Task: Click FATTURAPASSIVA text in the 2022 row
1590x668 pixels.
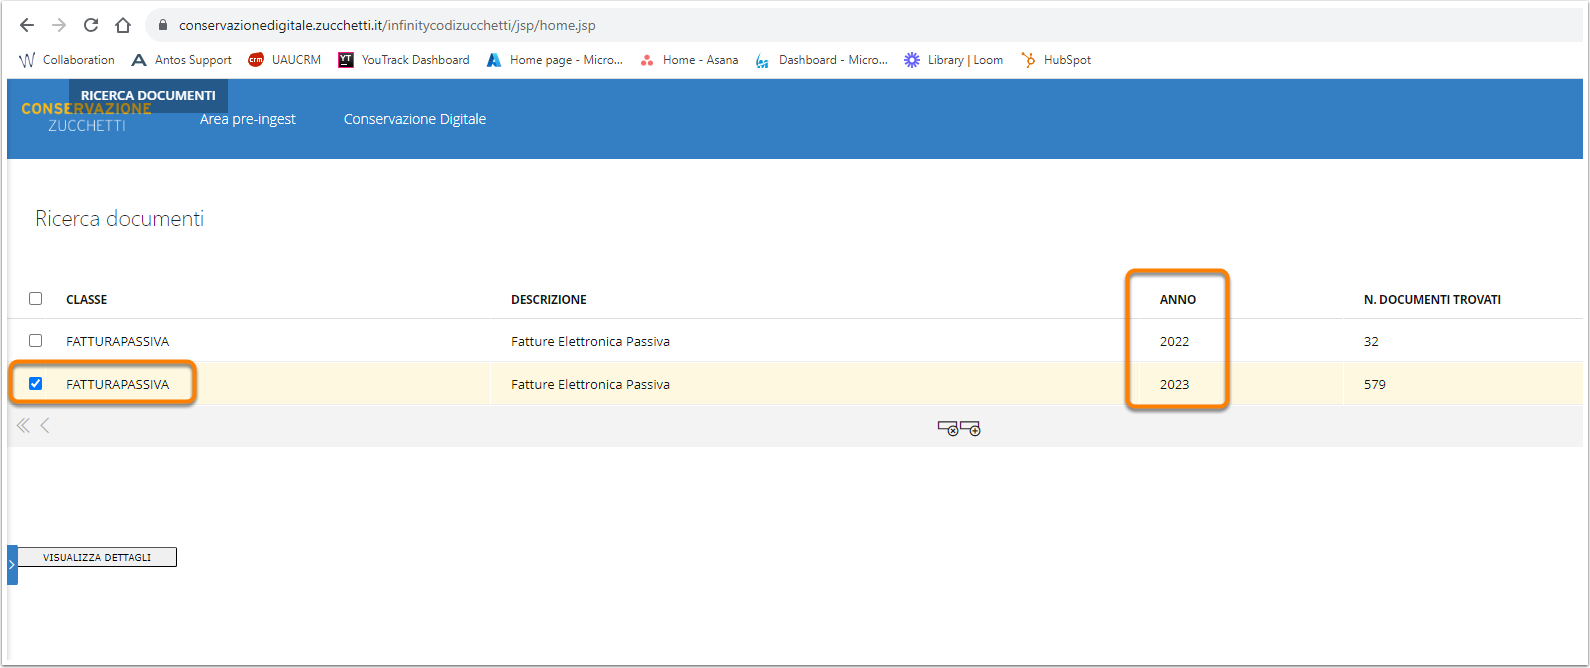Action: tap(117, 341)
